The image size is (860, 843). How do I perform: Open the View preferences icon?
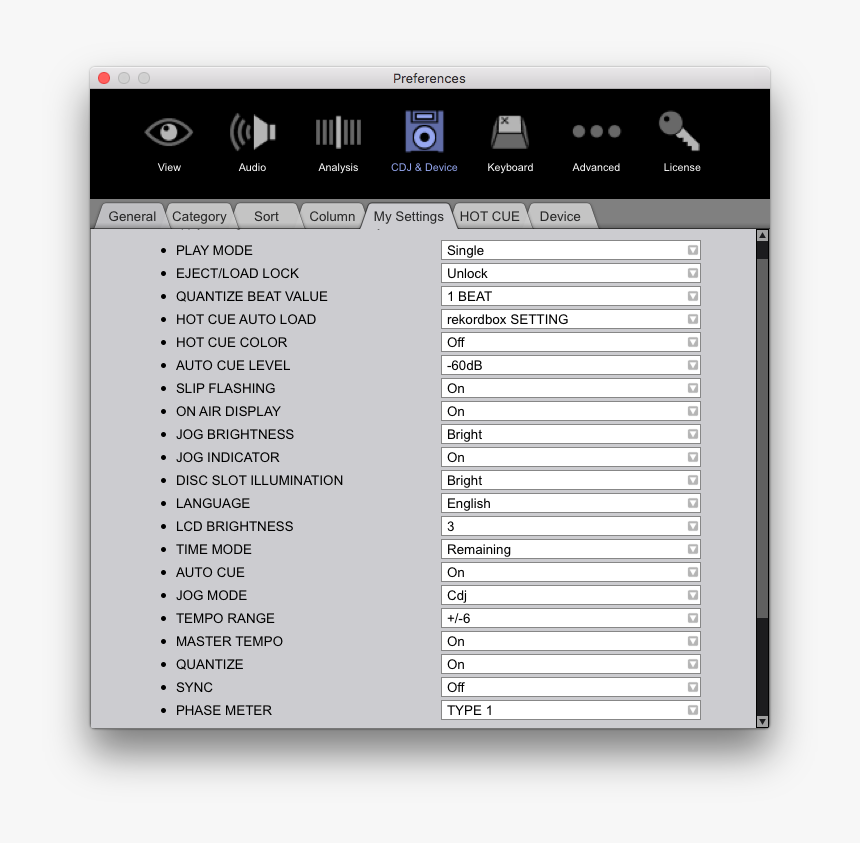point(168,140)
